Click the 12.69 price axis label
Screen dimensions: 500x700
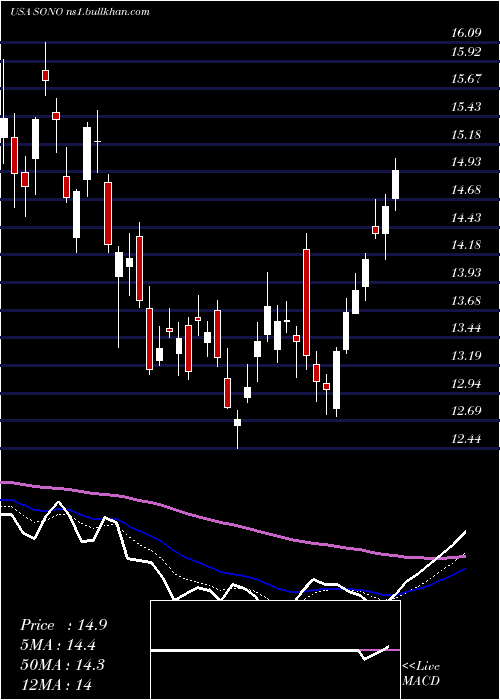466,411
